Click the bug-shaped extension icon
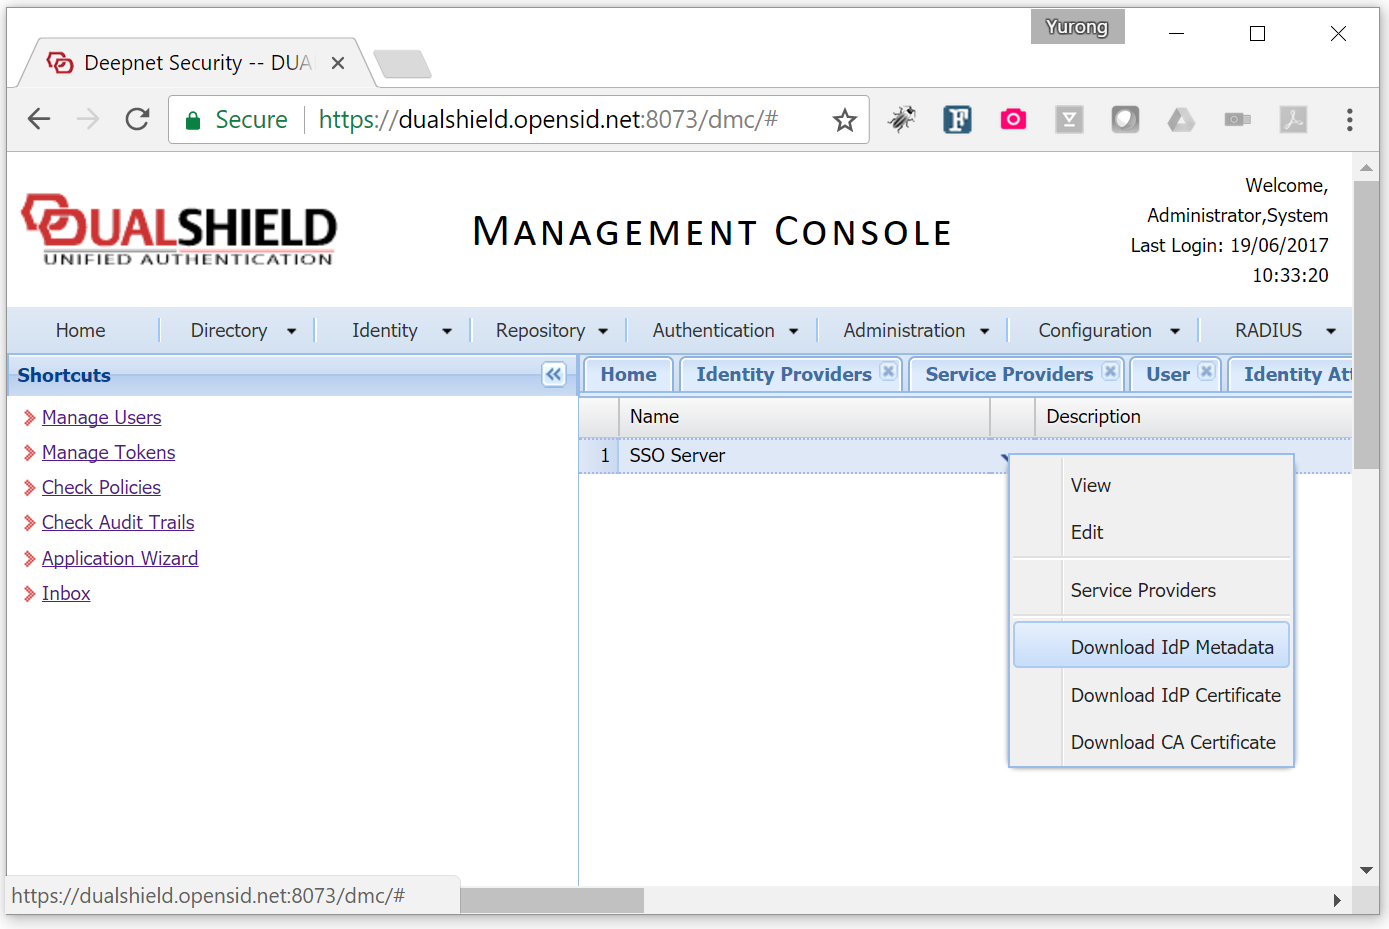This screenshot has width=1389, height=929. pyautogui.click(x=901, y=120)
